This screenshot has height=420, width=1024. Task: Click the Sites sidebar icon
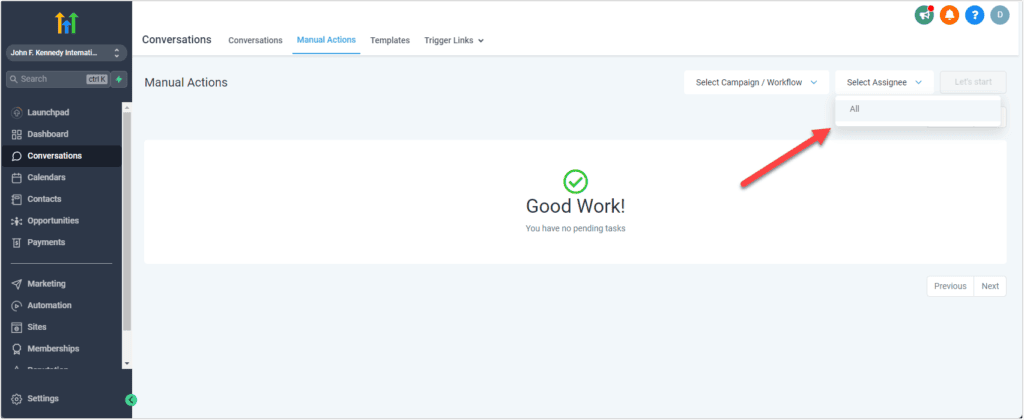[x=17, y=327]
